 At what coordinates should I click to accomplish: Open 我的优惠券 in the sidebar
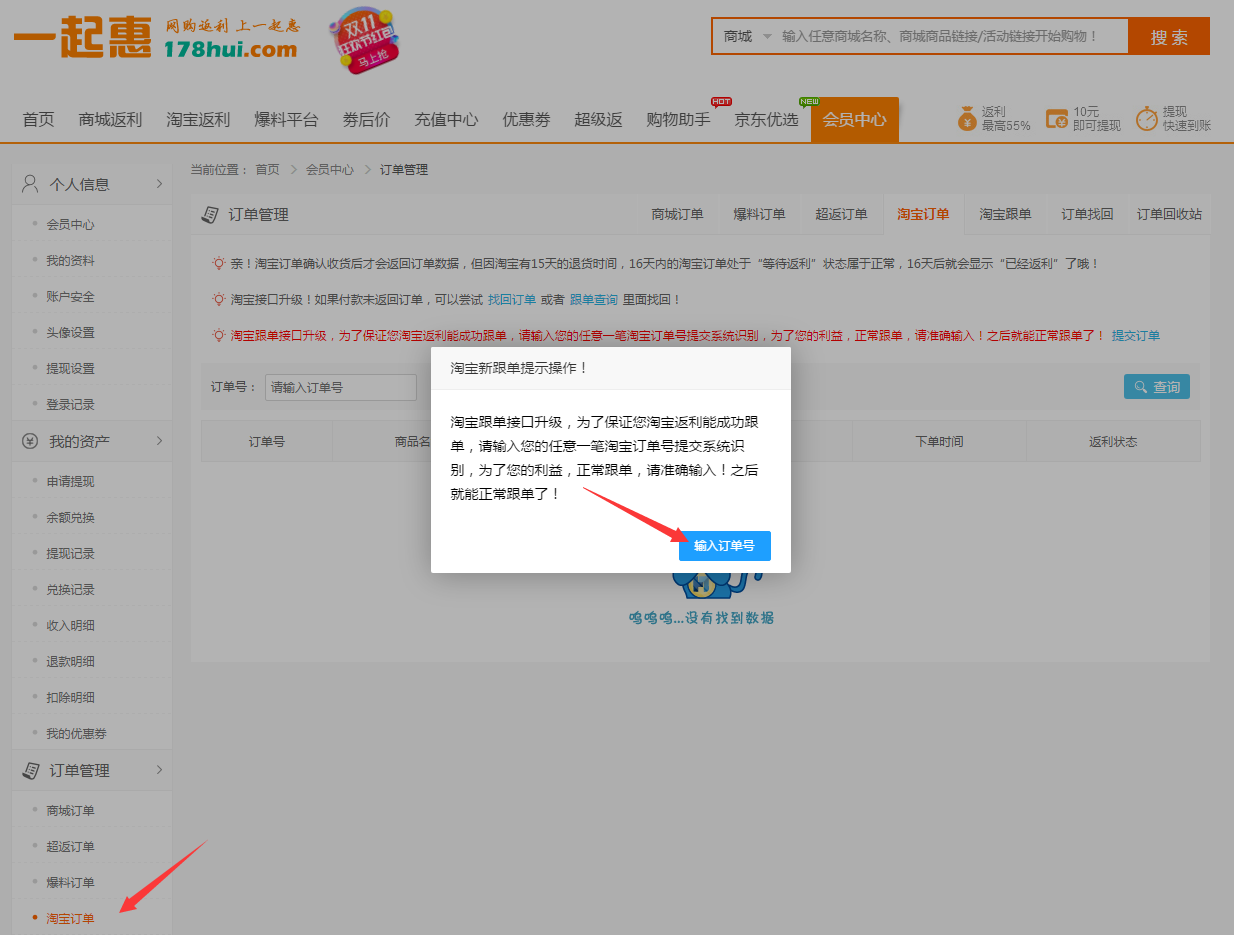coord(76,734)
